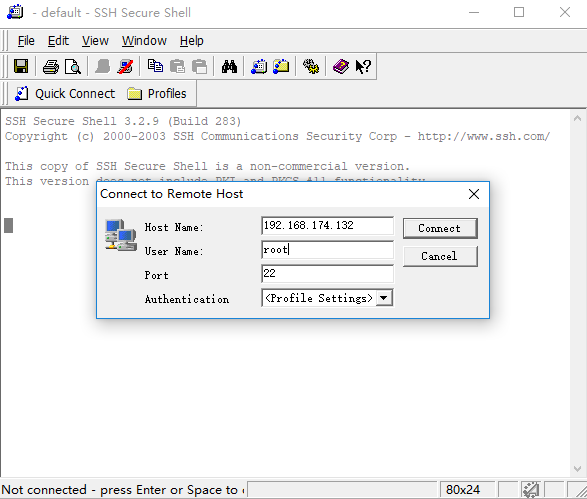This screenshot has height=499, width=587.
Task: Click the "Authentication" label
Action: [187, 299]
